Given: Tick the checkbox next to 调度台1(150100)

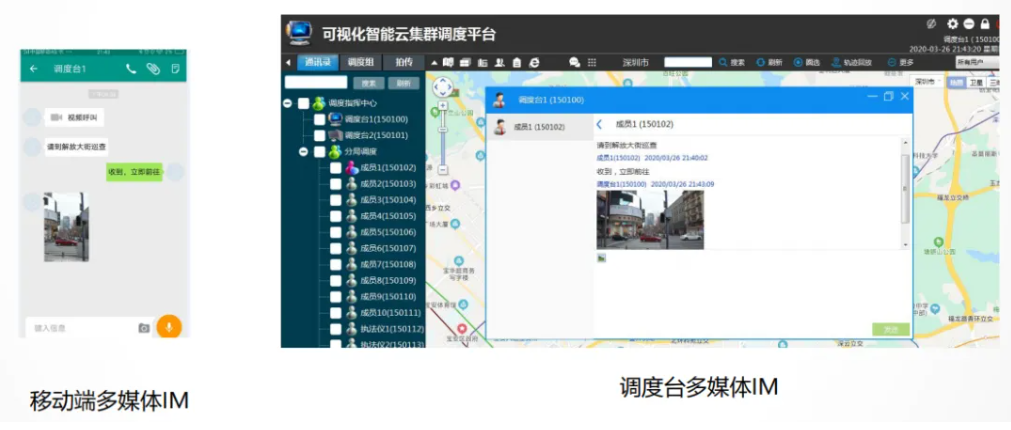Looking at the screenshot, I should [320, 119].
